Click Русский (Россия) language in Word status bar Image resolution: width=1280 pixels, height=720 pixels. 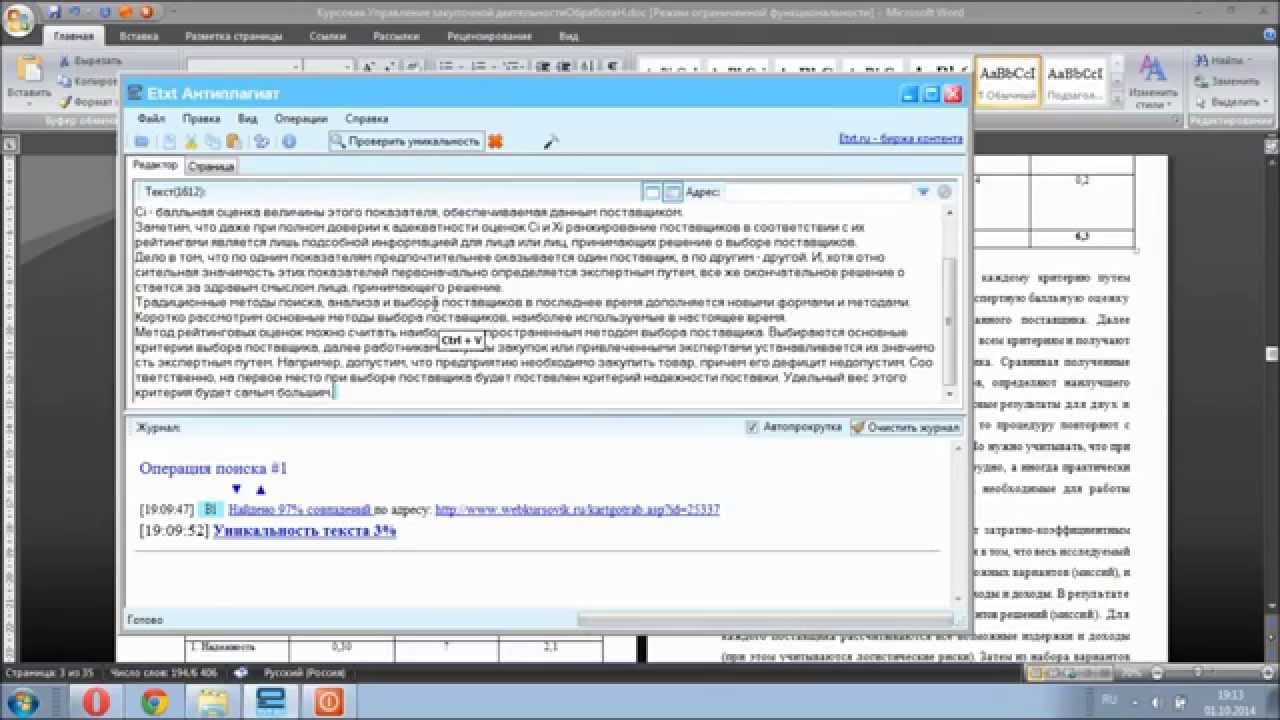point(304,673)
